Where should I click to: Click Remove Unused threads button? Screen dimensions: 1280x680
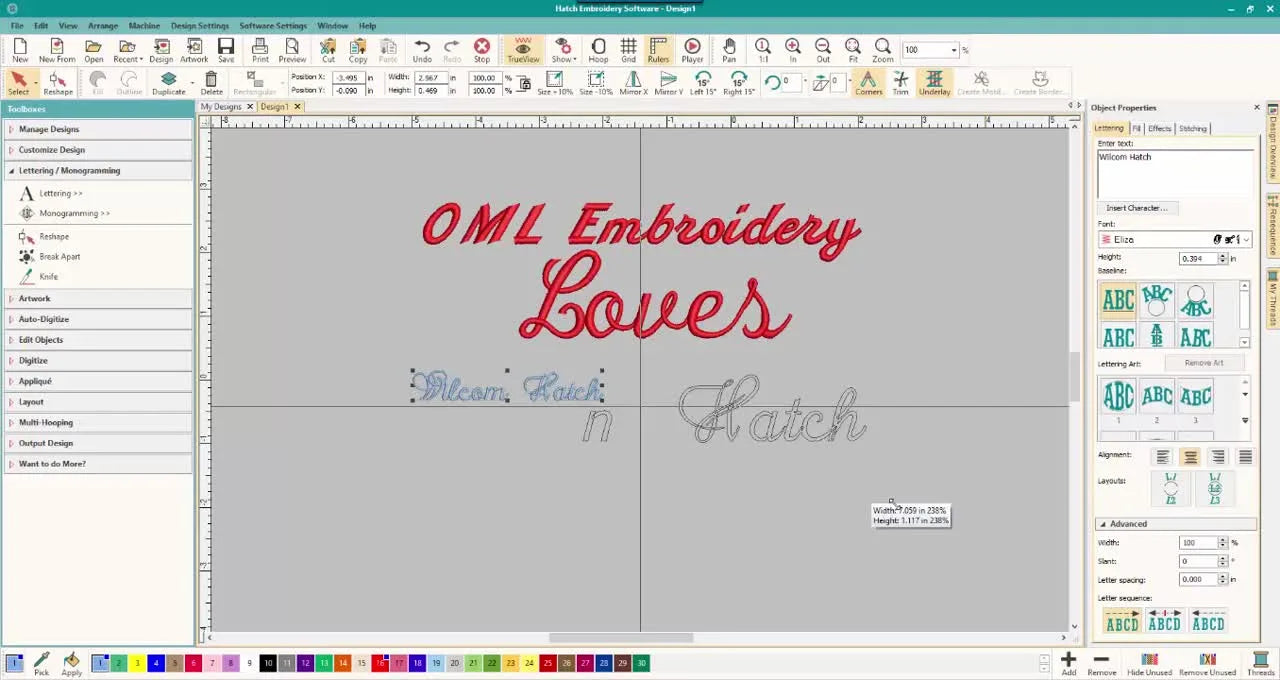click(x=1207, y=661)
